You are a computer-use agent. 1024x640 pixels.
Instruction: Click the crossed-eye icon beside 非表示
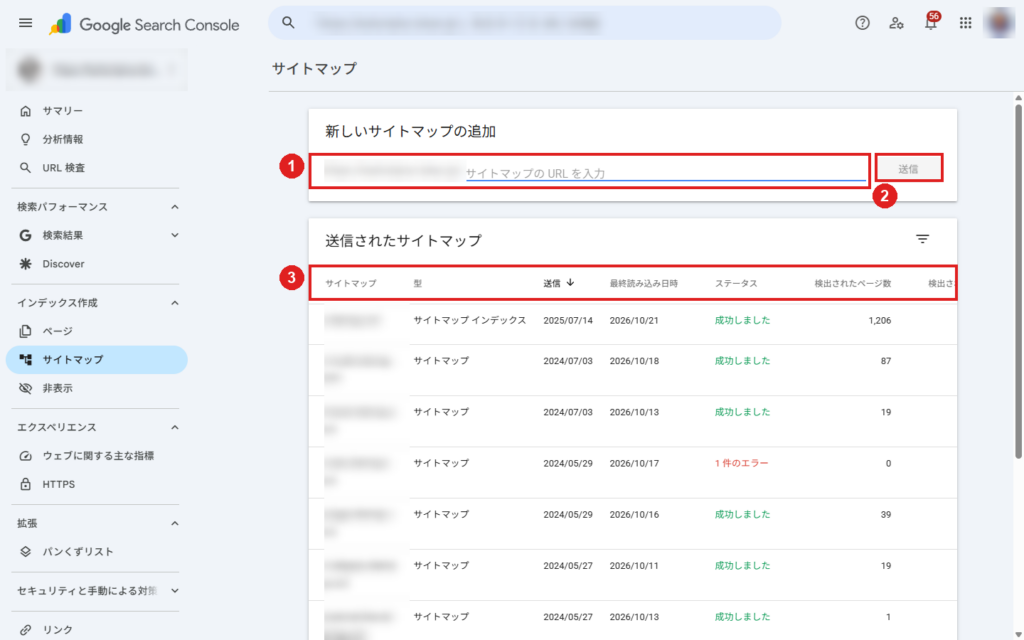pos(25,388)
